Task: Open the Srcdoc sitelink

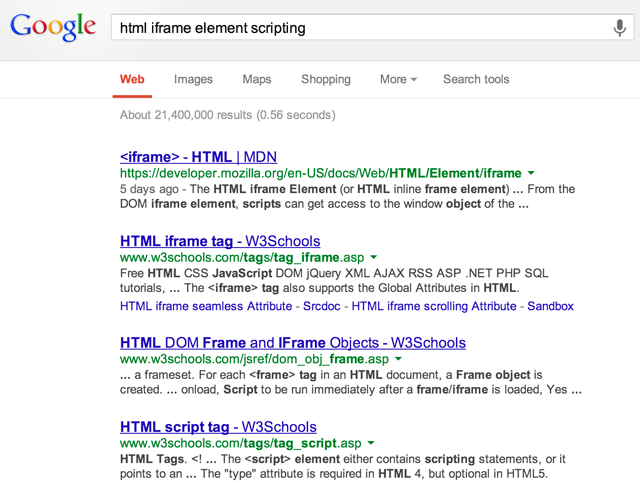Action: coord(322,306)
